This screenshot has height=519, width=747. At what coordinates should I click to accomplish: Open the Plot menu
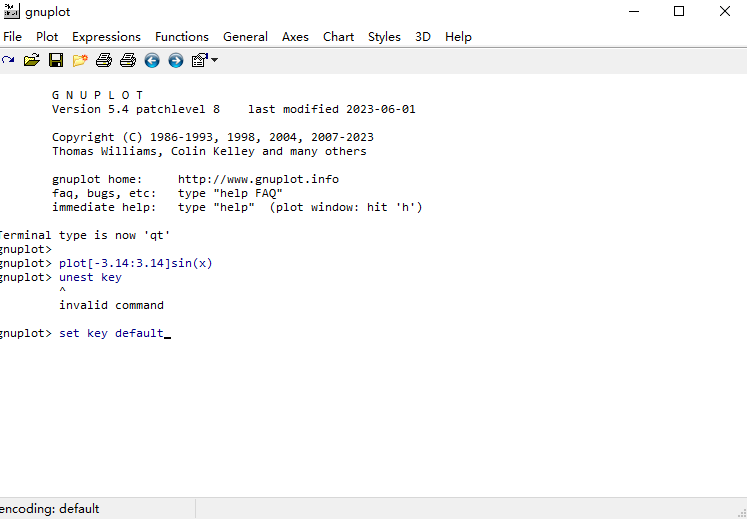pos(47,37)
